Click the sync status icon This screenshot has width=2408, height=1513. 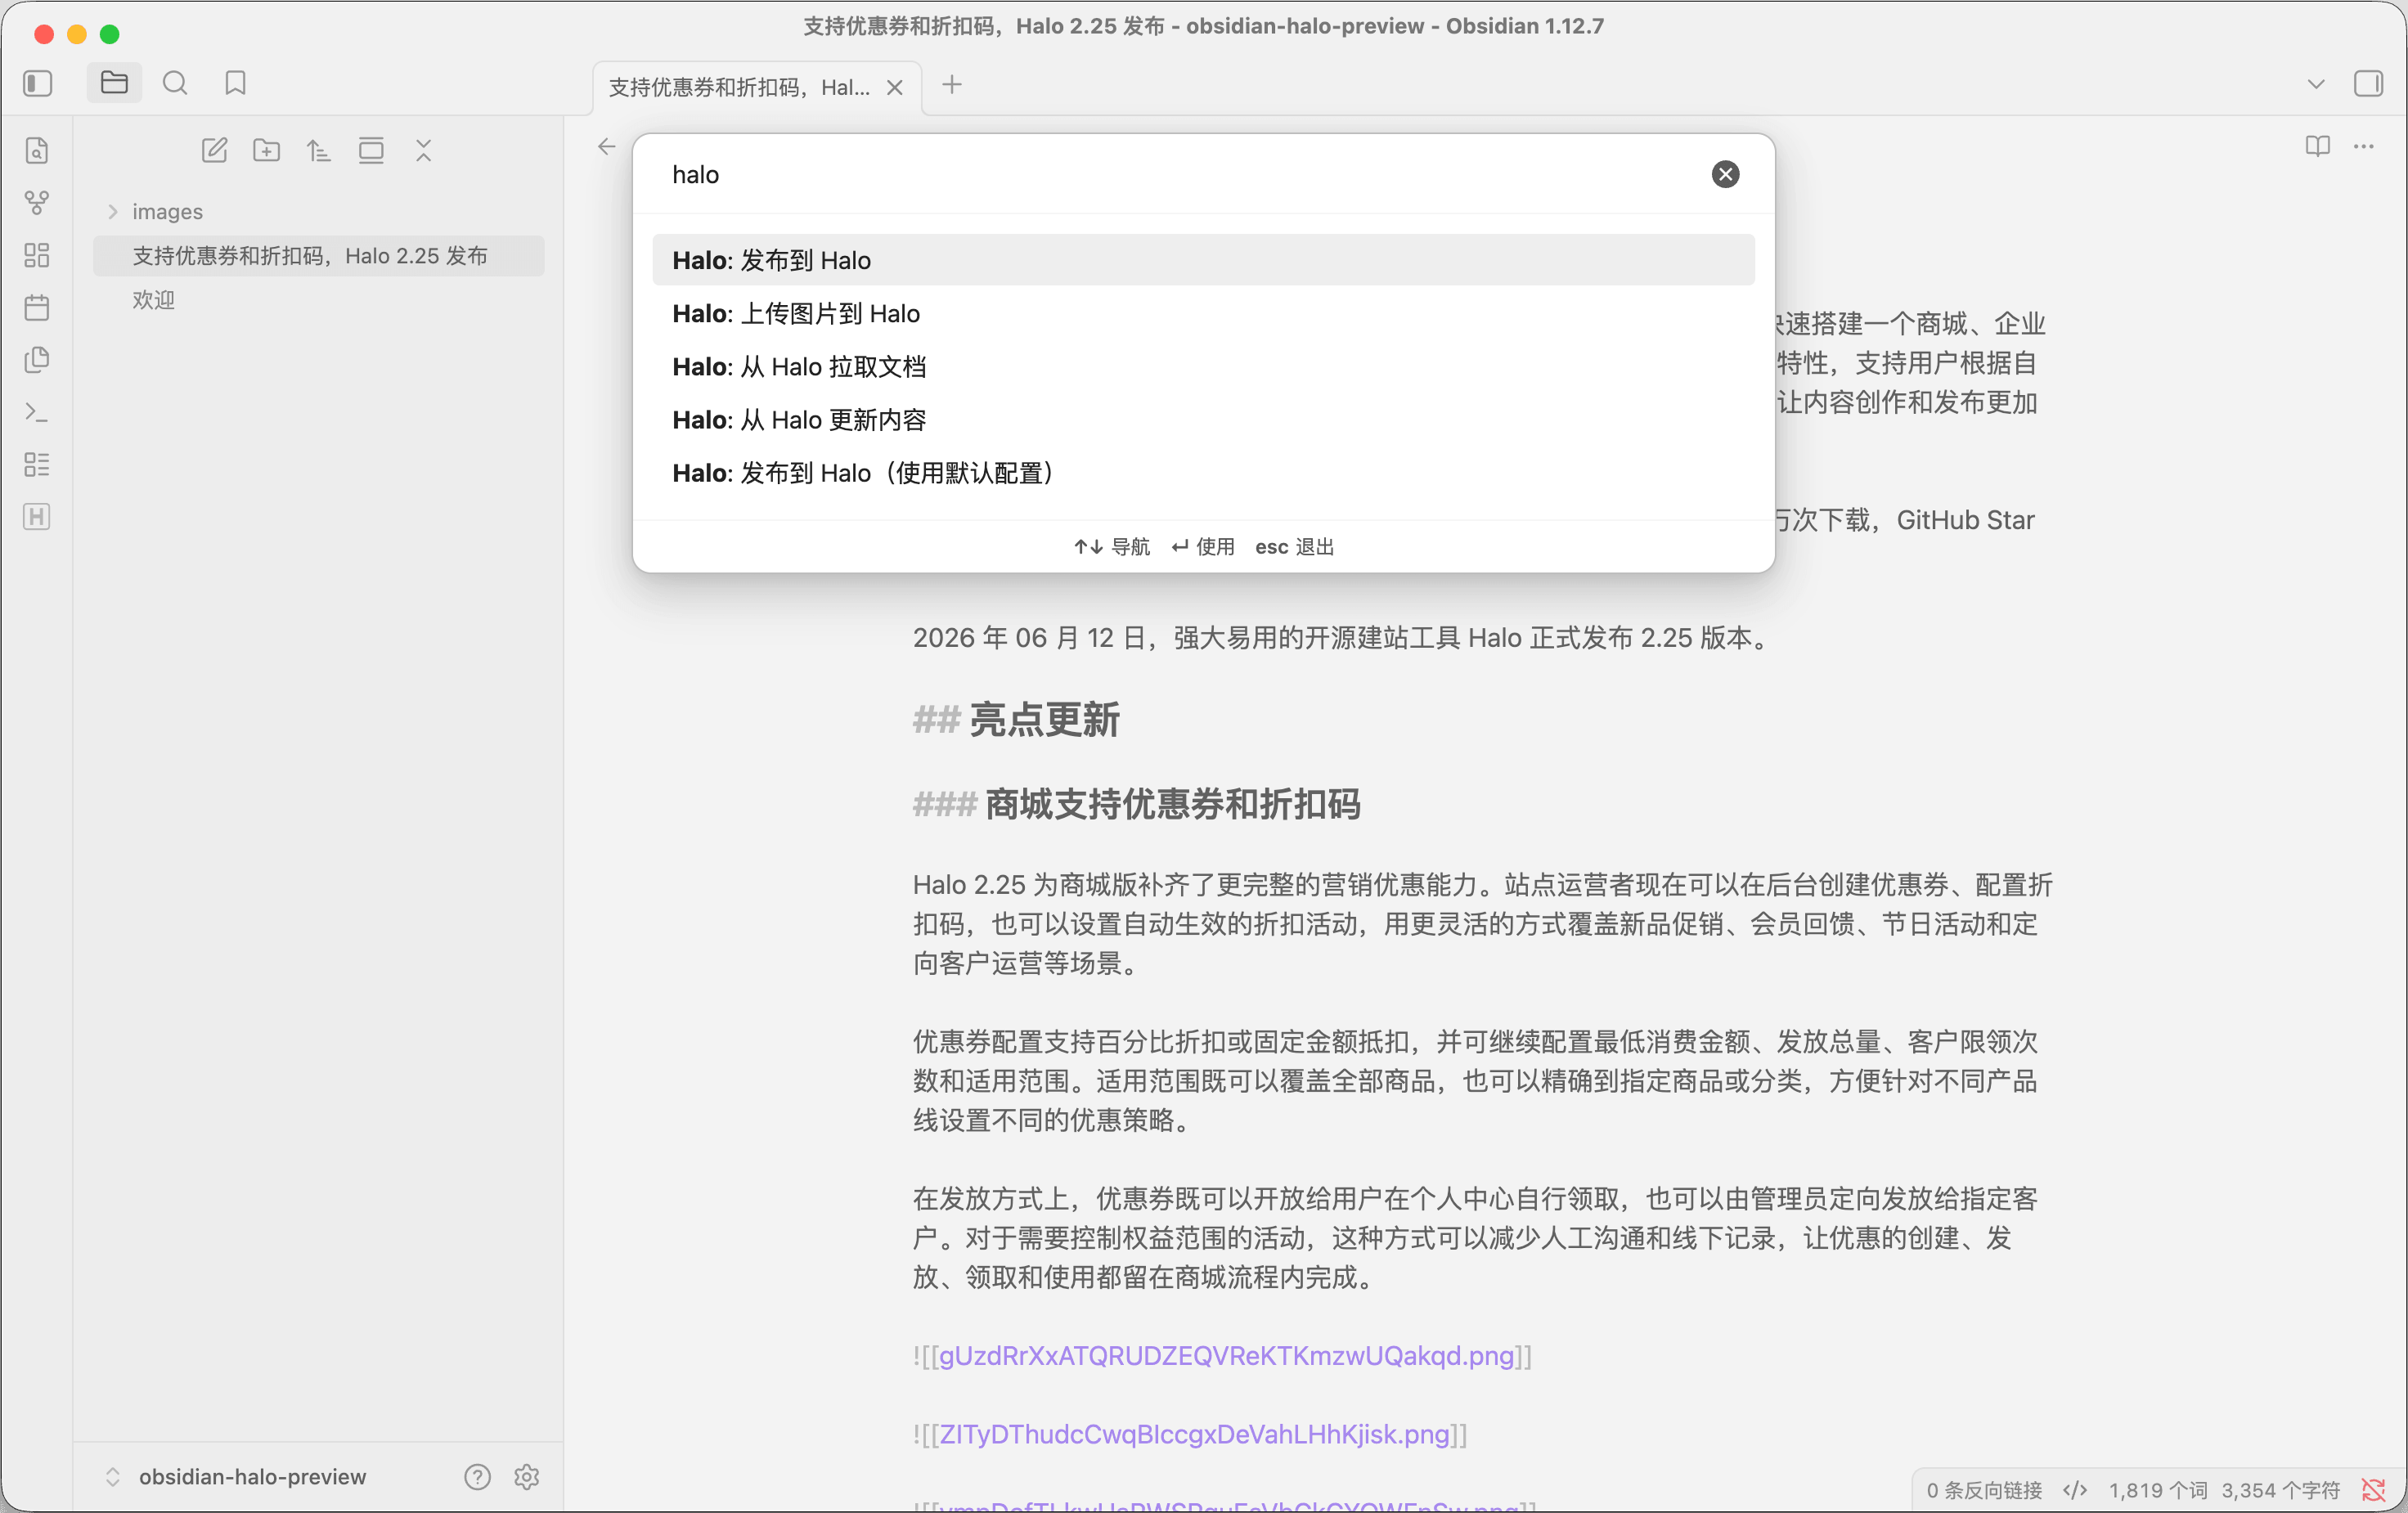(x=2374, y=1491)
